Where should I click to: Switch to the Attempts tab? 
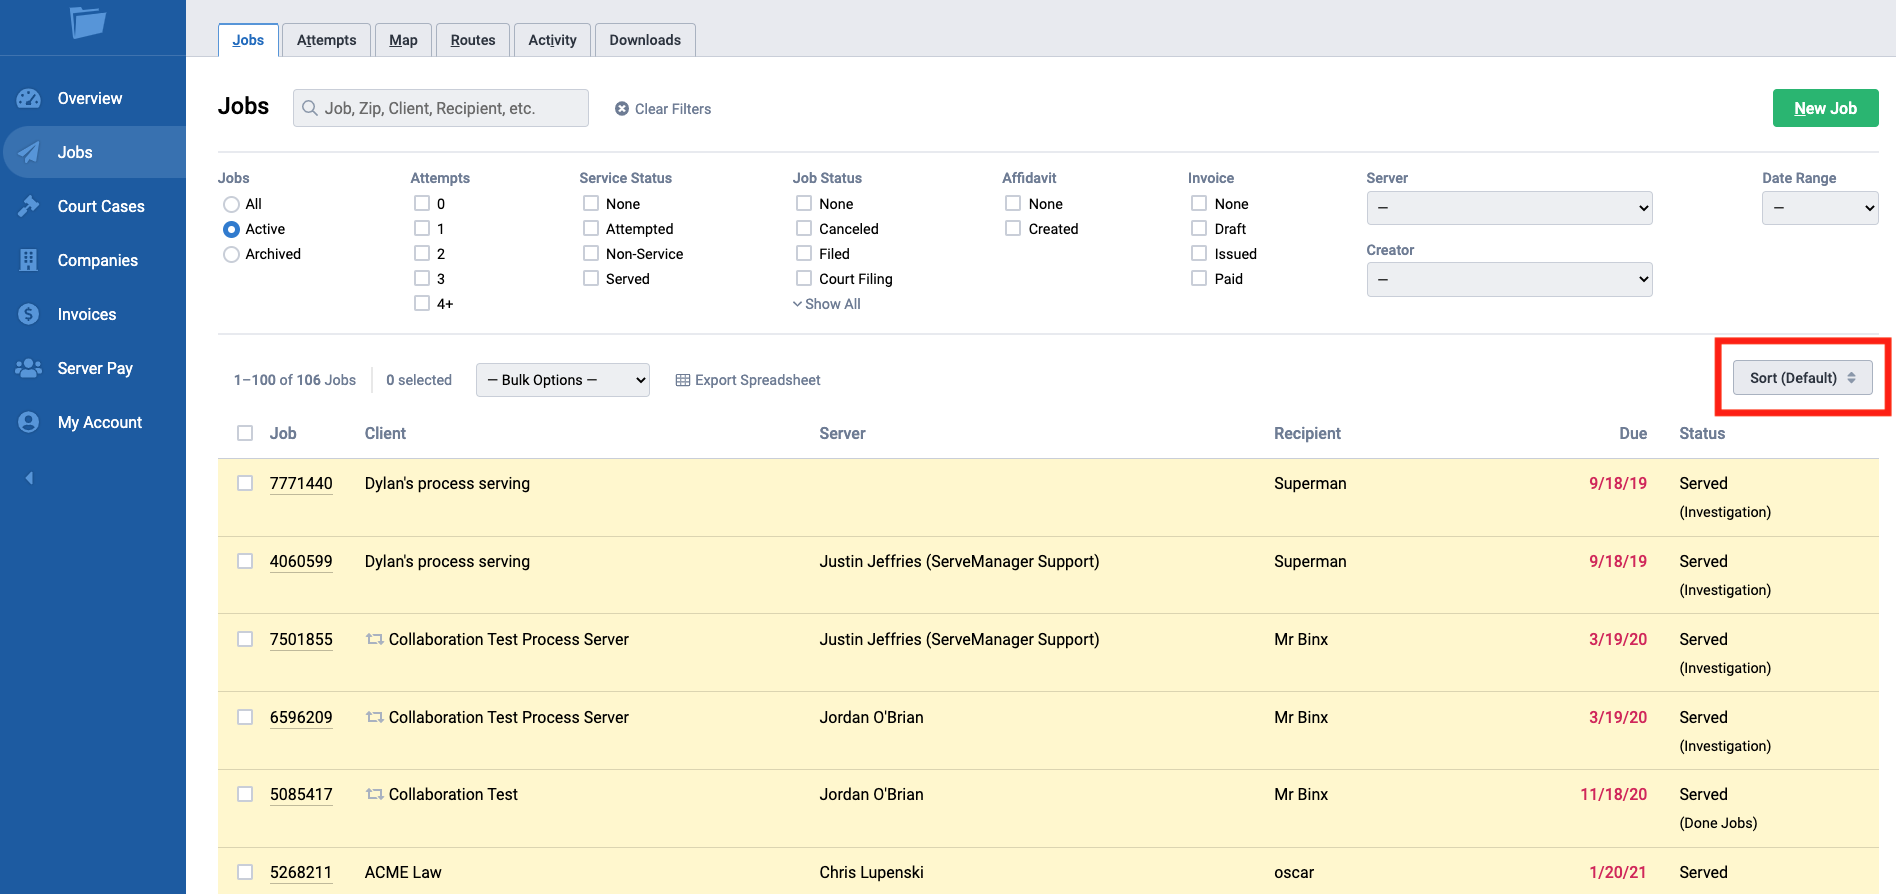pos(326,40)
